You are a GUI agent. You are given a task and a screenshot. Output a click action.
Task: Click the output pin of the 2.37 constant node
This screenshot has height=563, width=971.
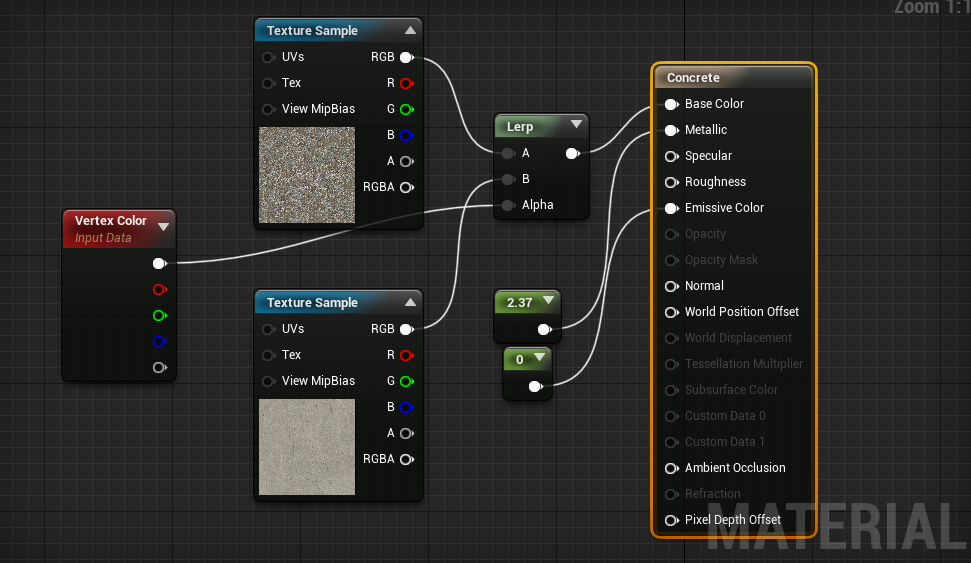tap(545, 329)
